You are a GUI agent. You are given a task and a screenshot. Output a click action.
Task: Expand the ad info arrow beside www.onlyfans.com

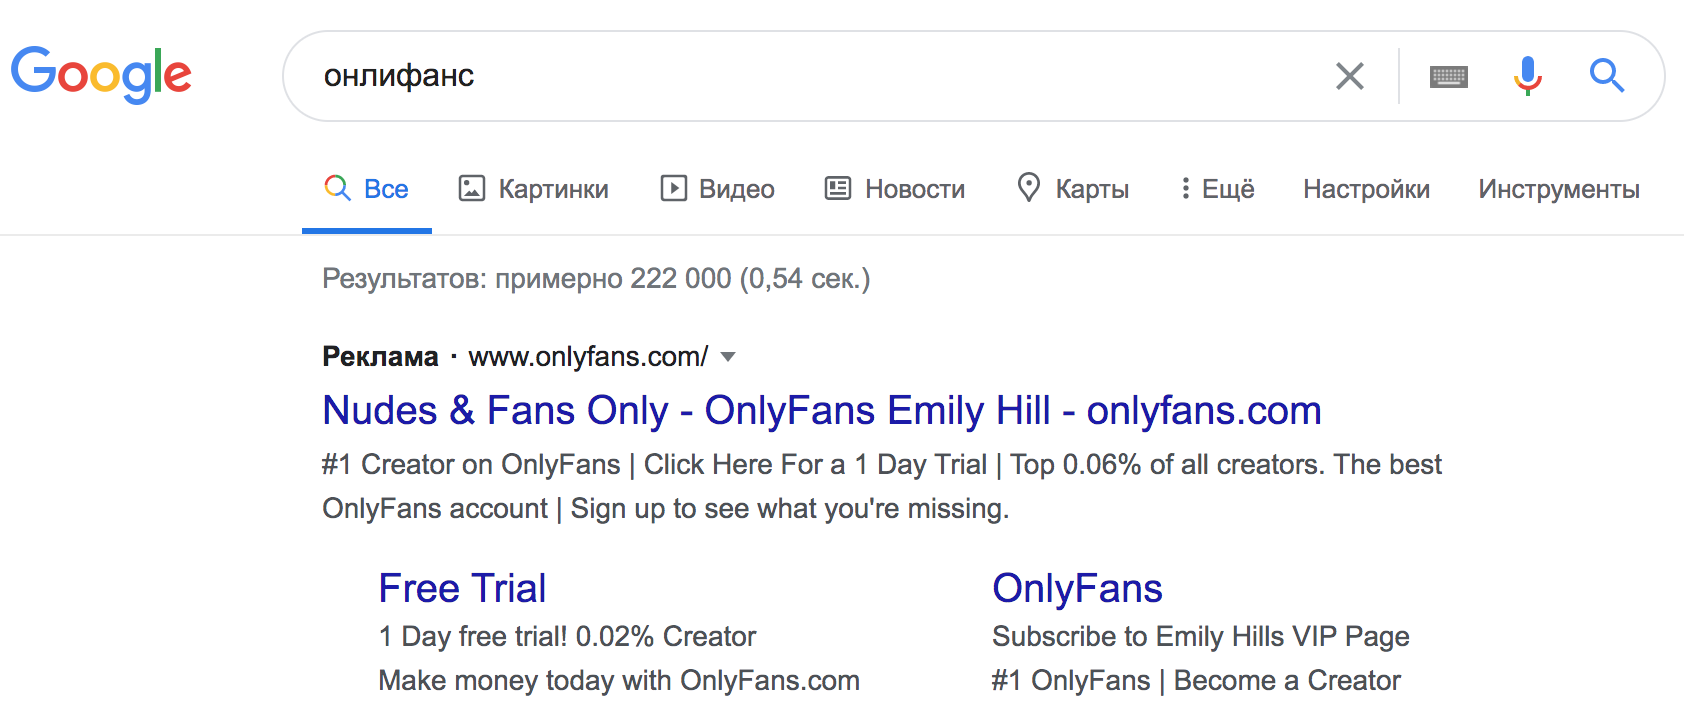pos(728,358)
